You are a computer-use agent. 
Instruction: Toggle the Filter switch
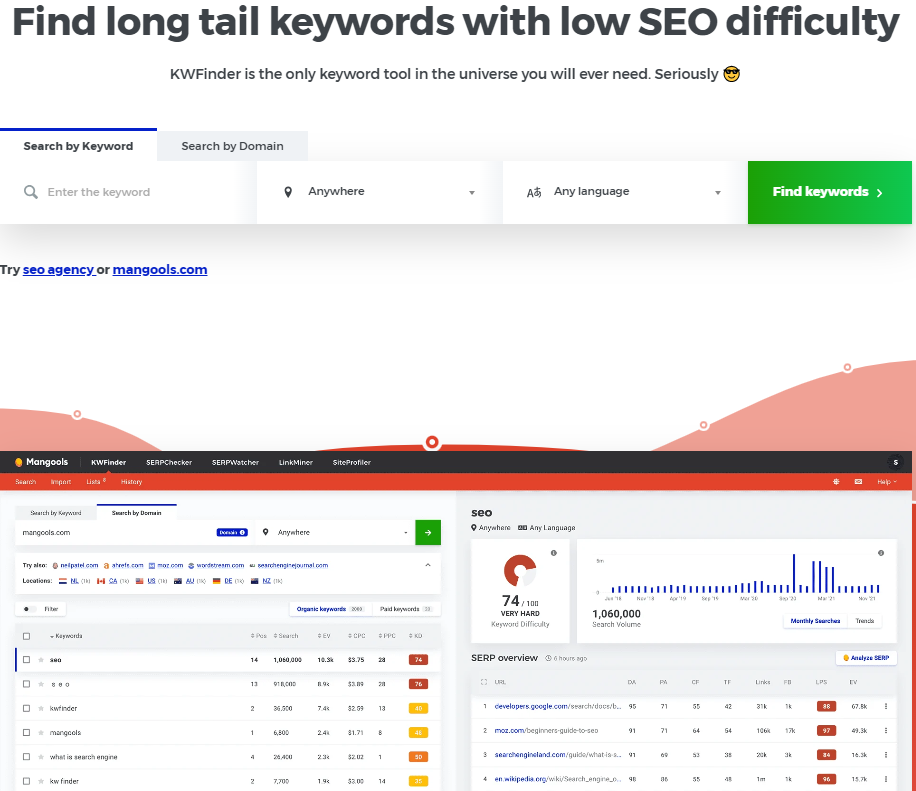pos(29,609)
